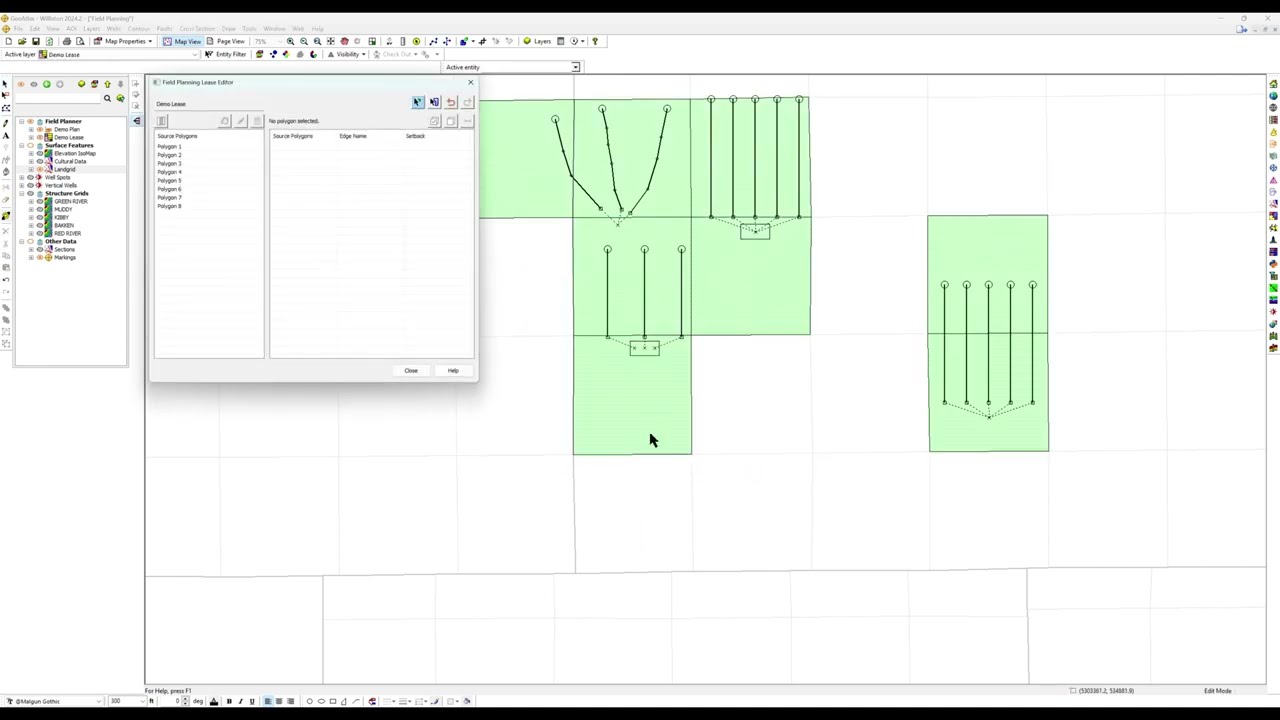Screen dimensions: 1280x720
Task: Open the Active entity dropdown
Action: click(x=575, y=67)
